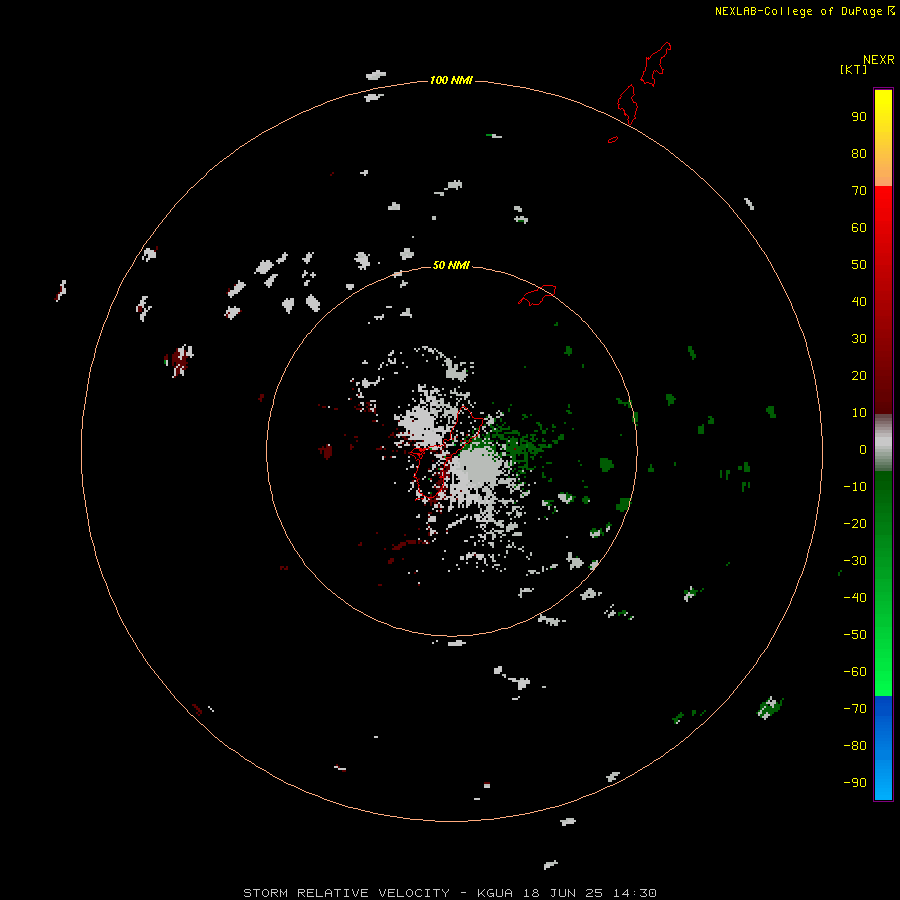Pick the blue band of the color bar
900x900 pixels.
(x=883, y=748)
